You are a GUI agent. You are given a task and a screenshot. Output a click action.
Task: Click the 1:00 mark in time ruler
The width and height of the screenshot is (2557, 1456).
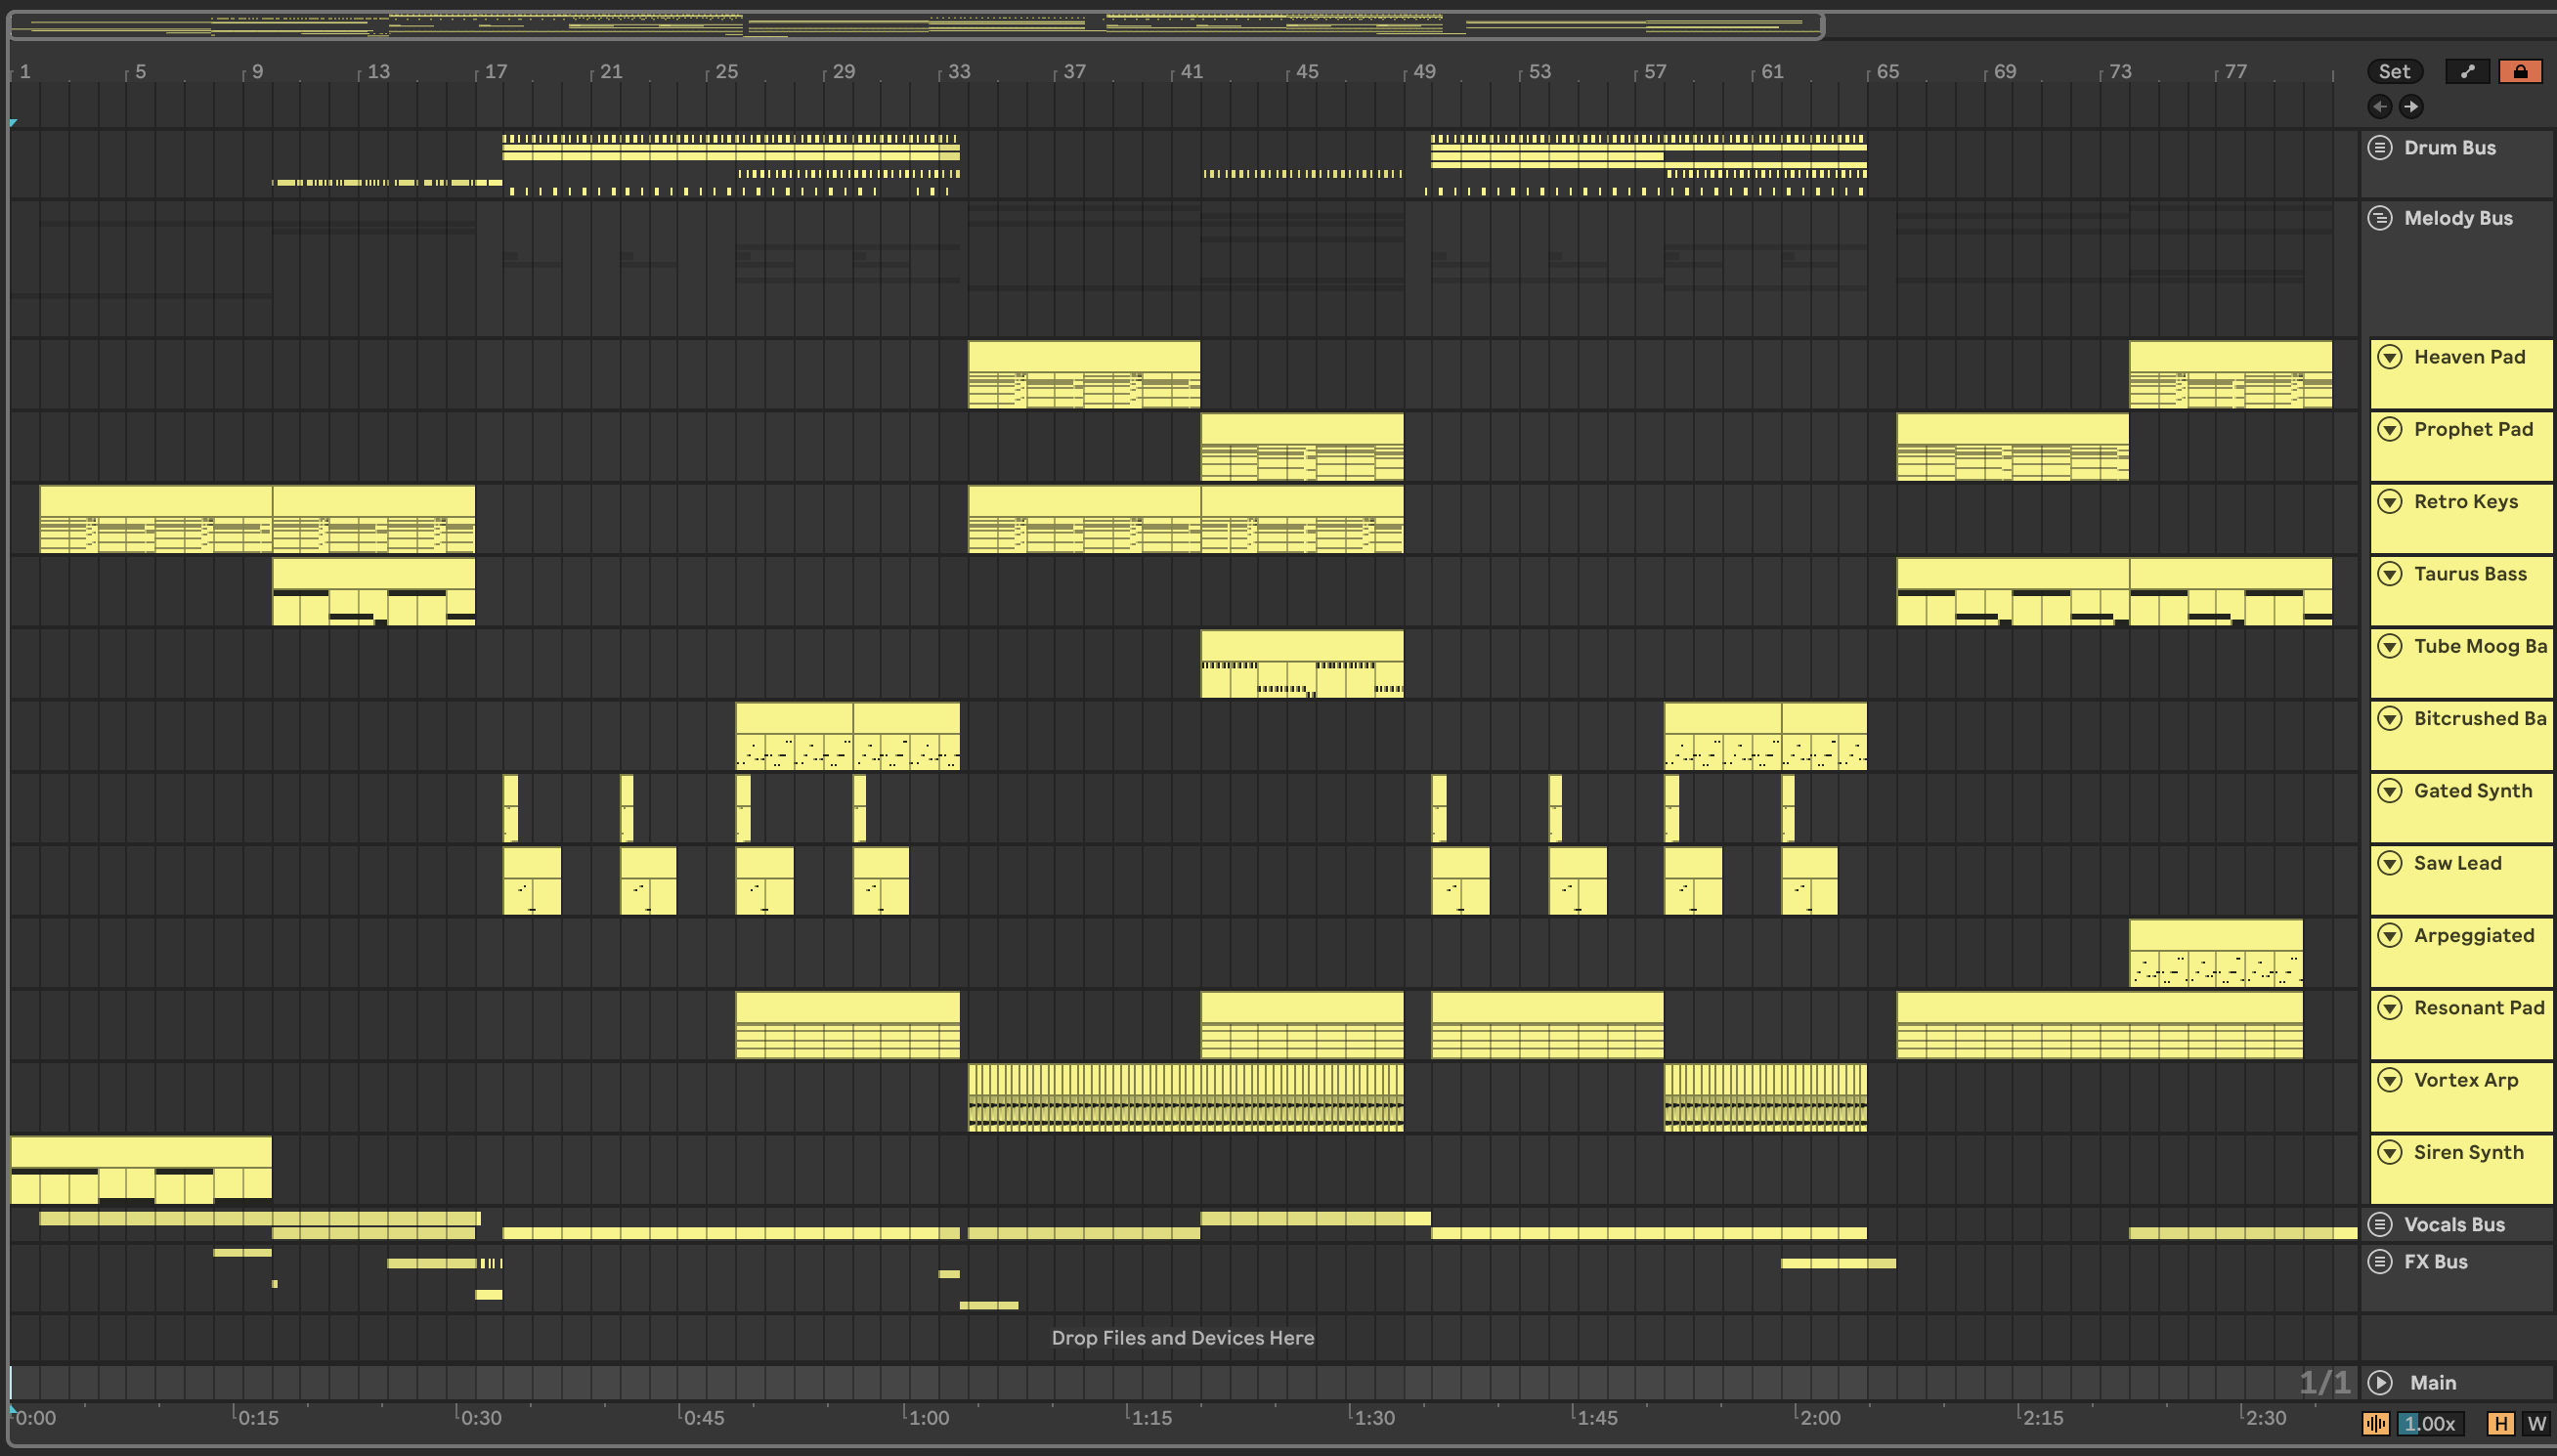928,1417
